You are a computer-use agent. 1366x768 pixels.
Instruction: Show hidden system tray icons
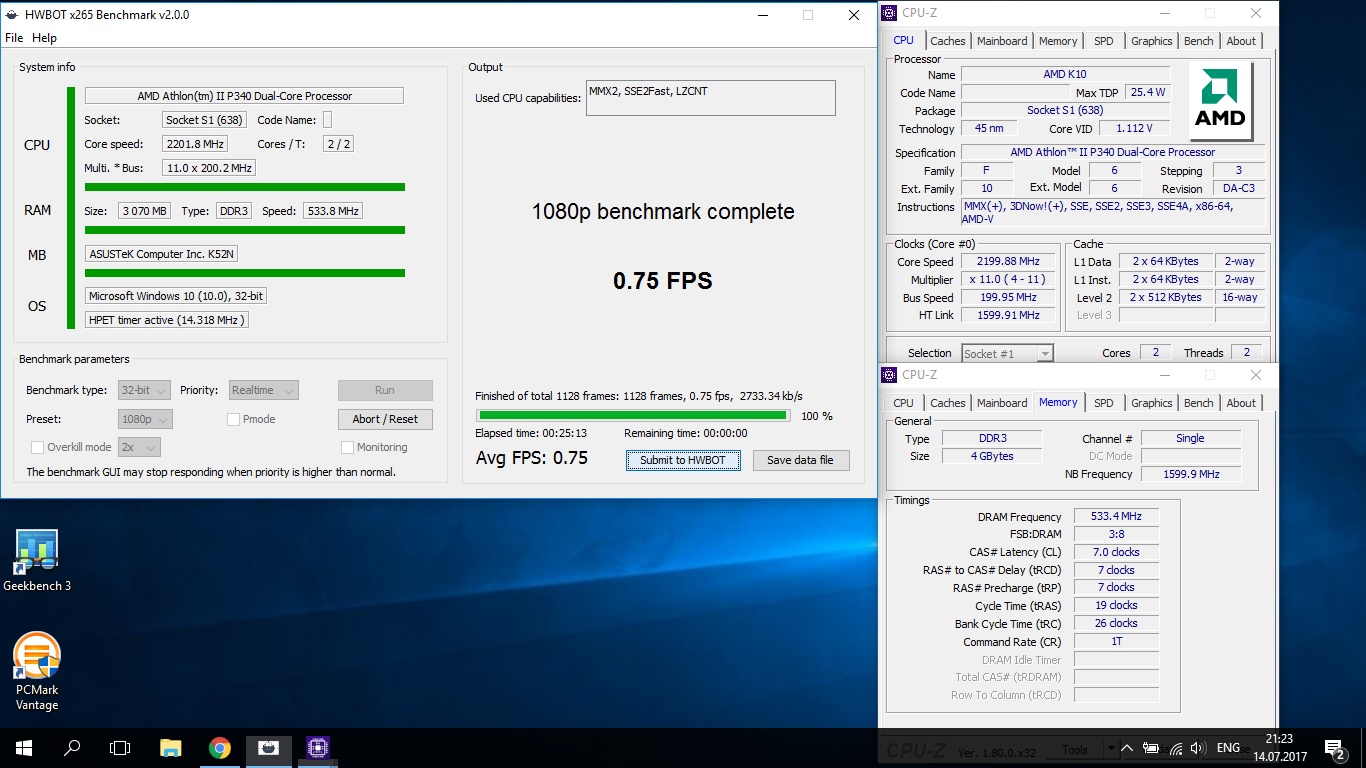(x=1127, y=748)
